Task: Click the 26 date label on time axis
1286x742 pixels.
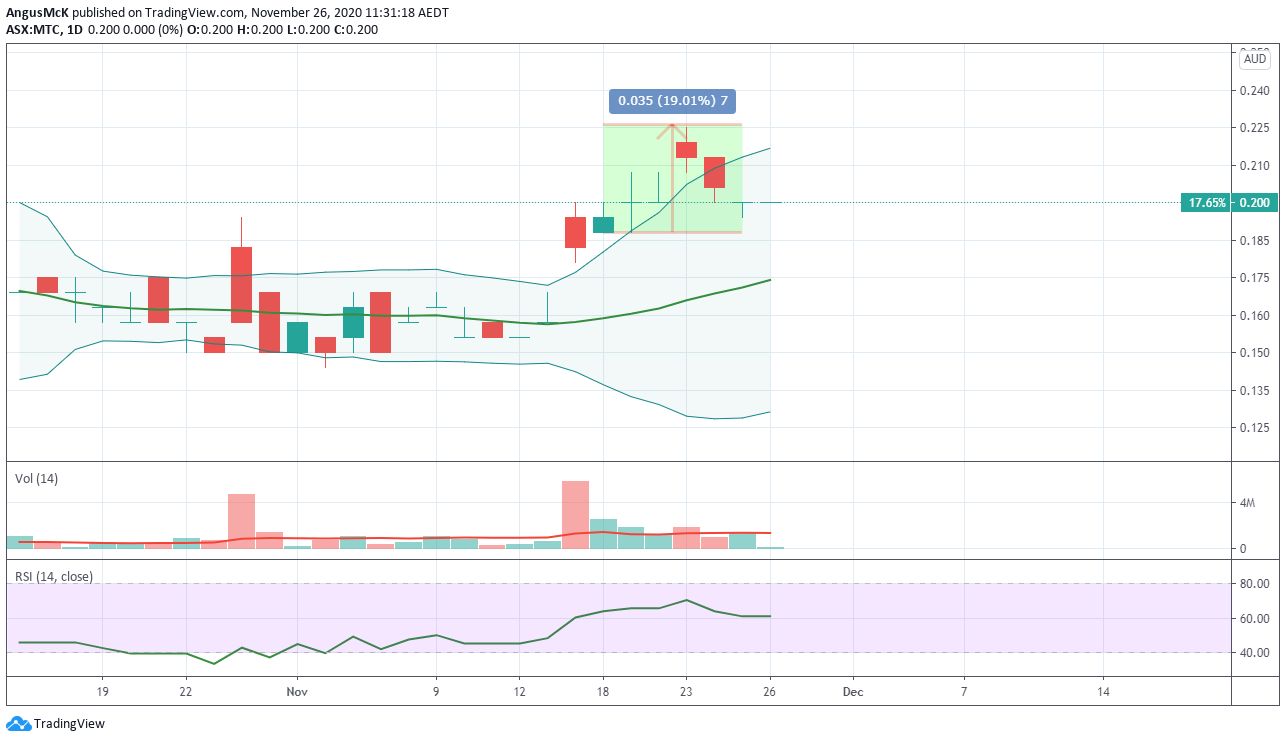Action: (x=769, y=691)
